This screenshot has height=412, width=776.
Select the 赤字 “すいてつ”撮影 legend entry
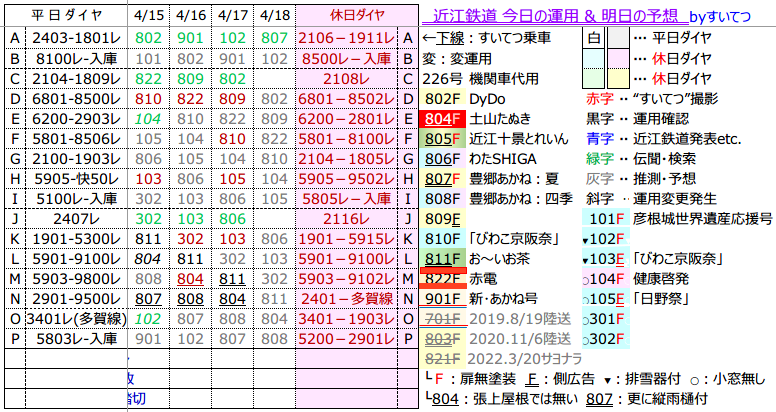tap(652, 99)
